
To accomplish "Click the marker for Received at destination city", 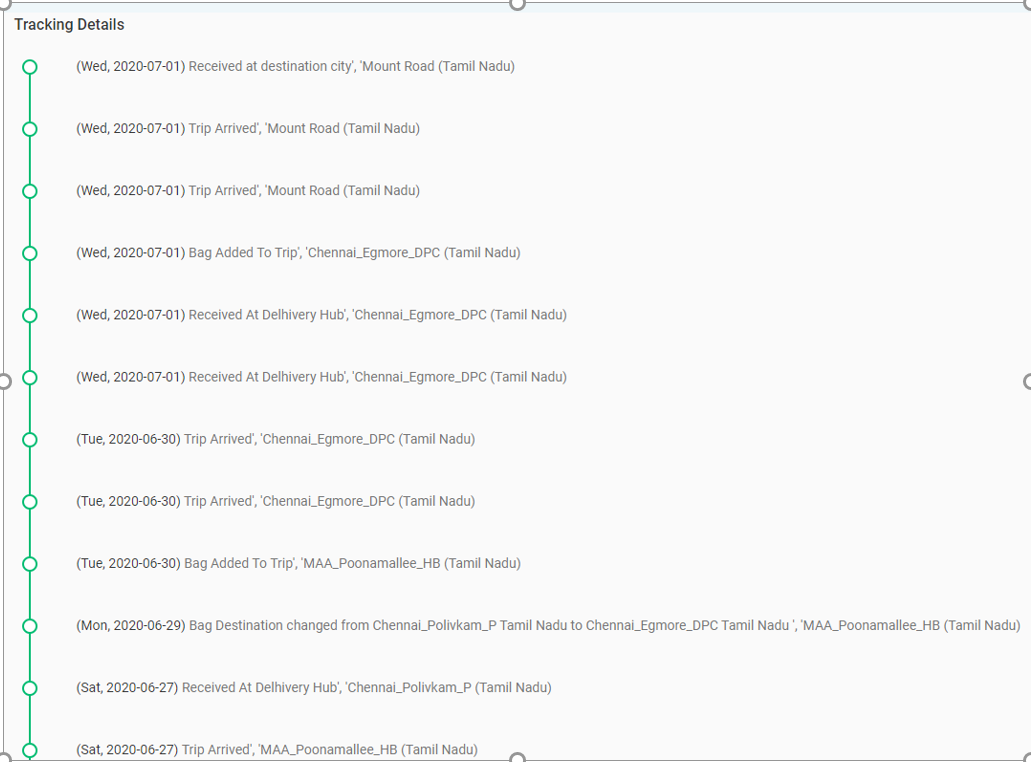I will [x=30, y=67].
